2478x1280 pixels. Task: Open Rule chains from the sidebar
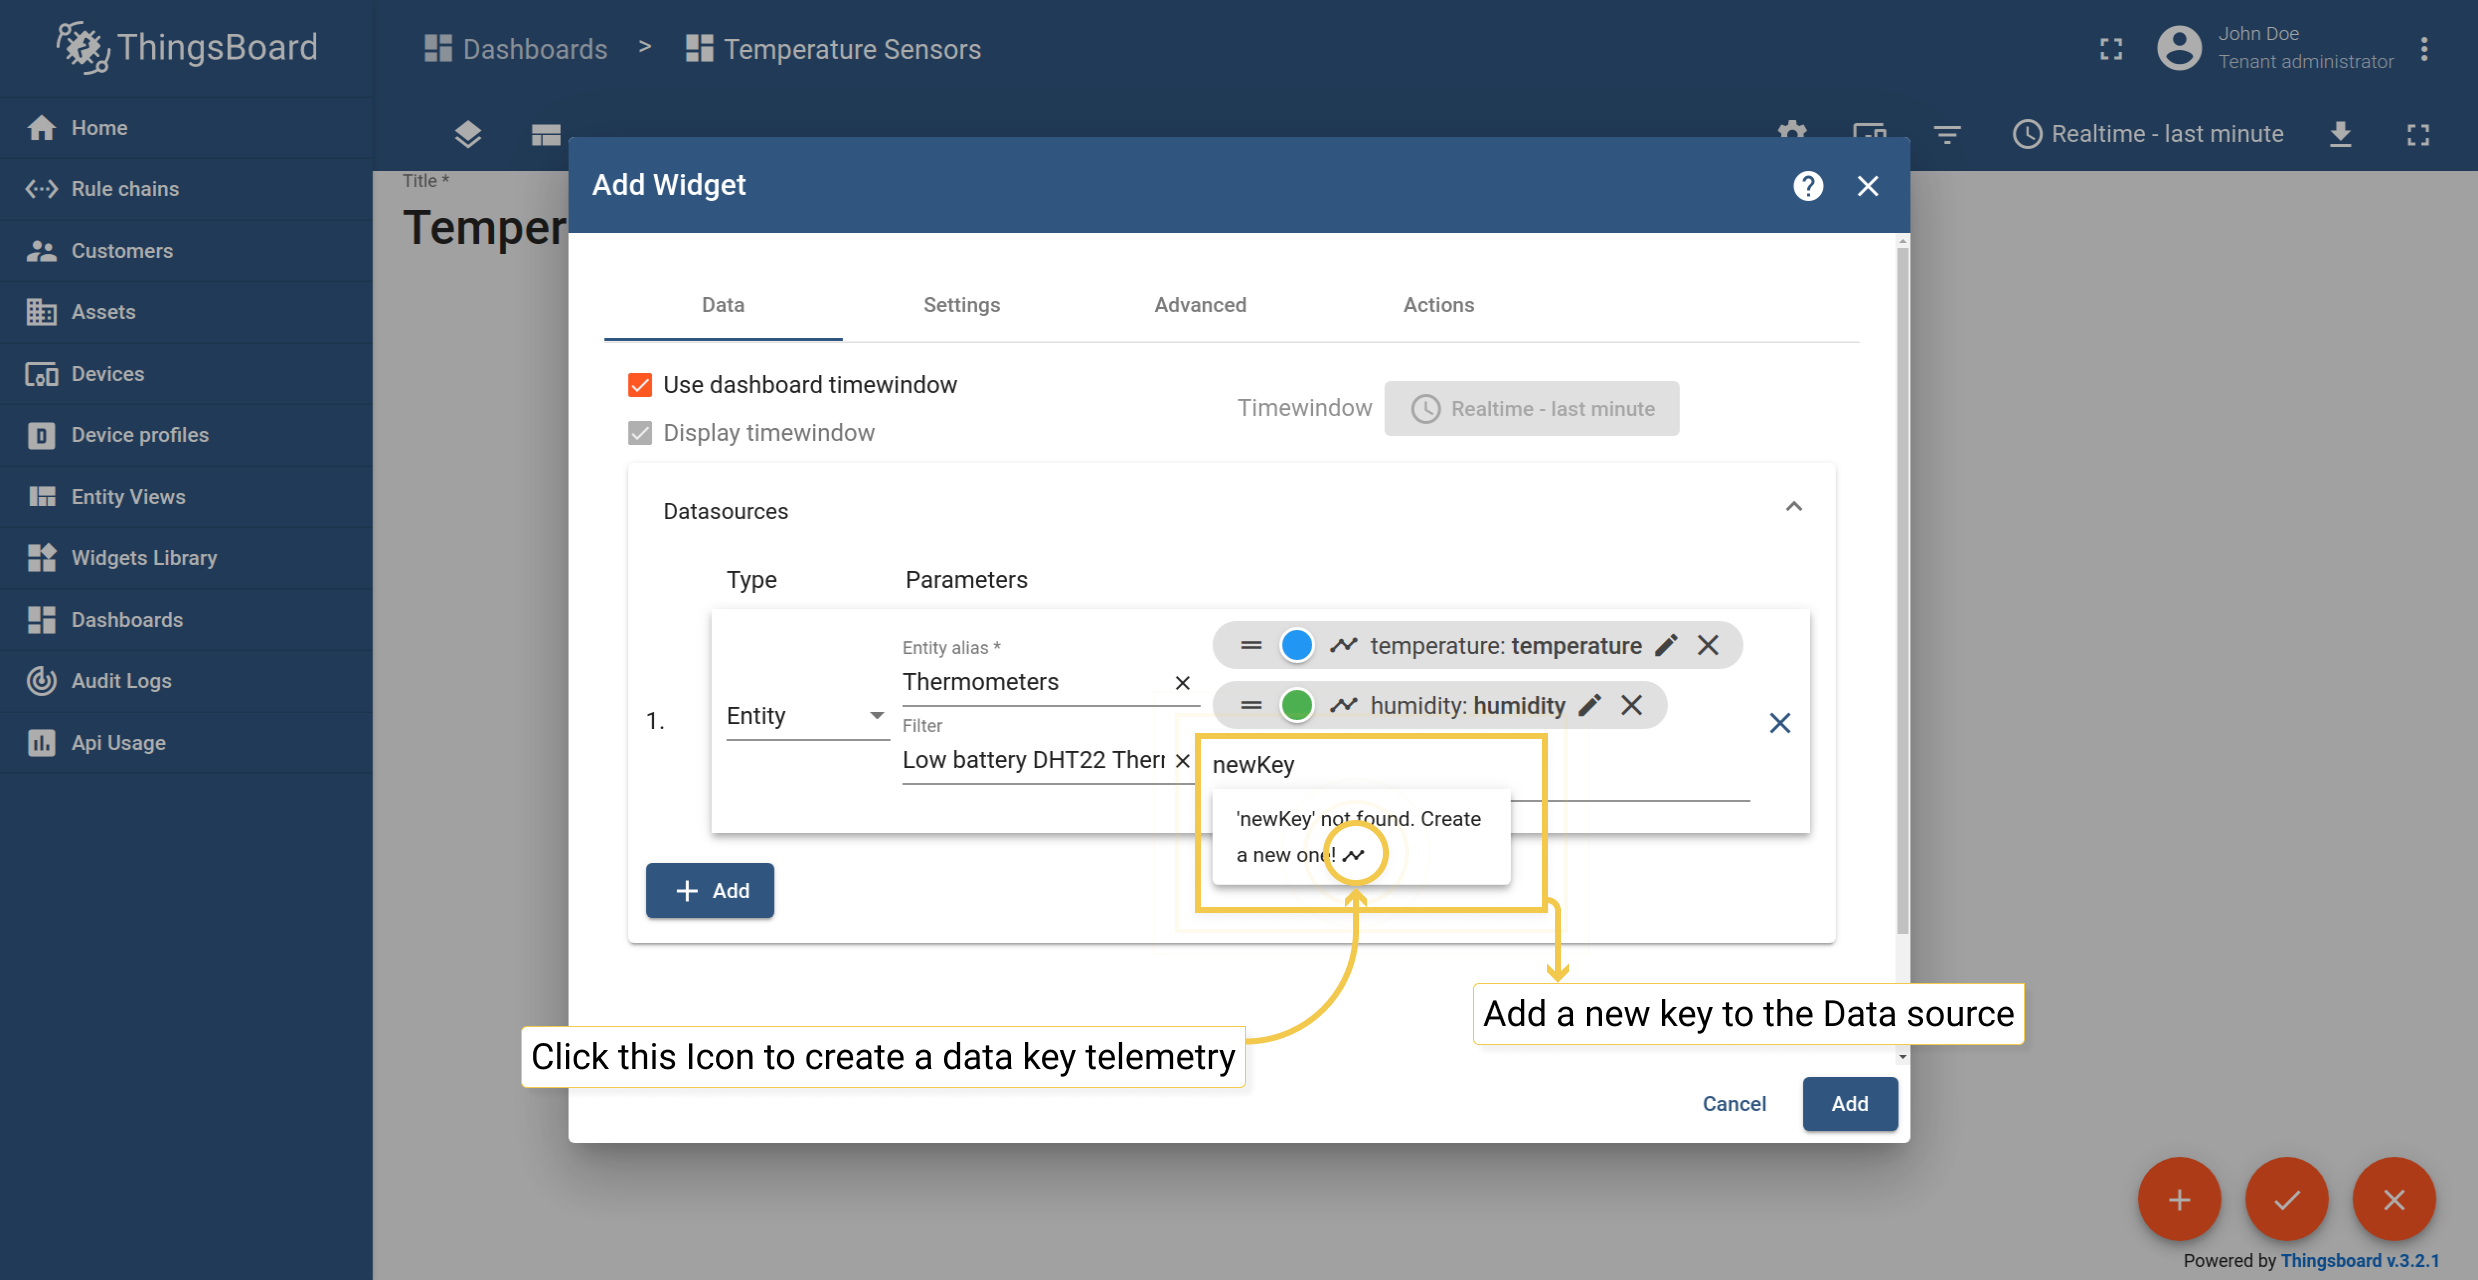click(186, 189)
